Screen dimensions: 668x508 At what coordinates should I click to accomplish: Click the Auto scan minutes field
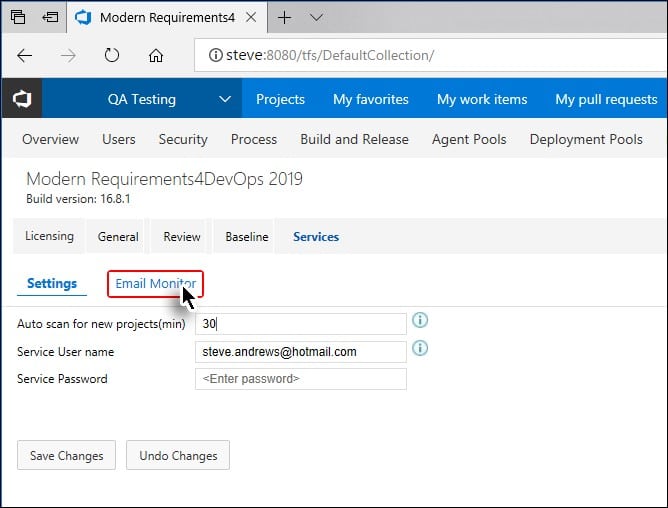coord(301,324)
